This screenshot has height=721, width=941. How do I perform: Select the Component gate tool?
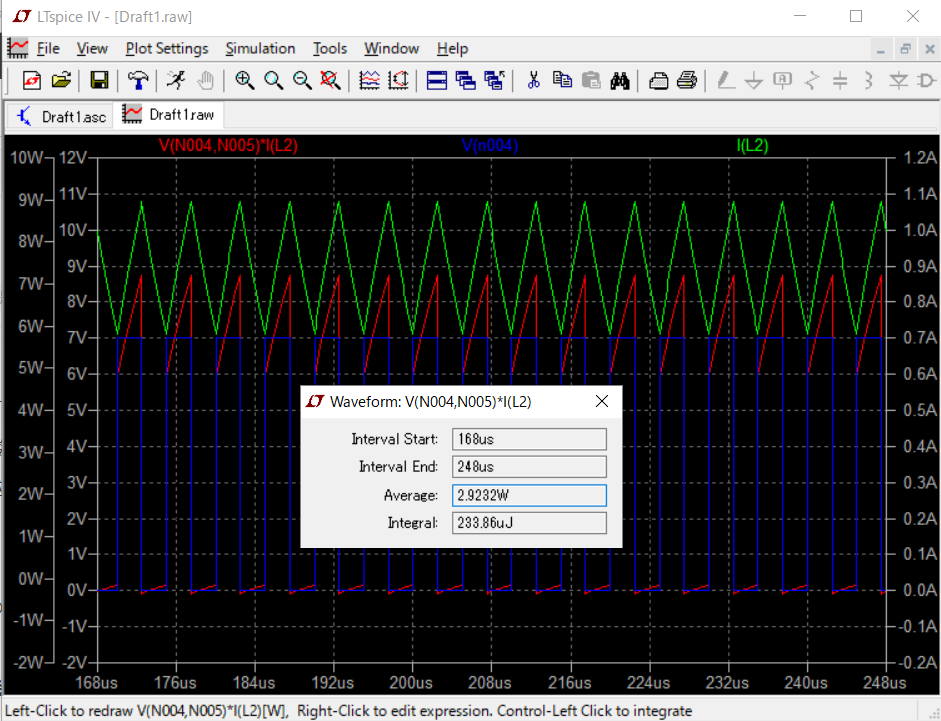click(927, 80)
